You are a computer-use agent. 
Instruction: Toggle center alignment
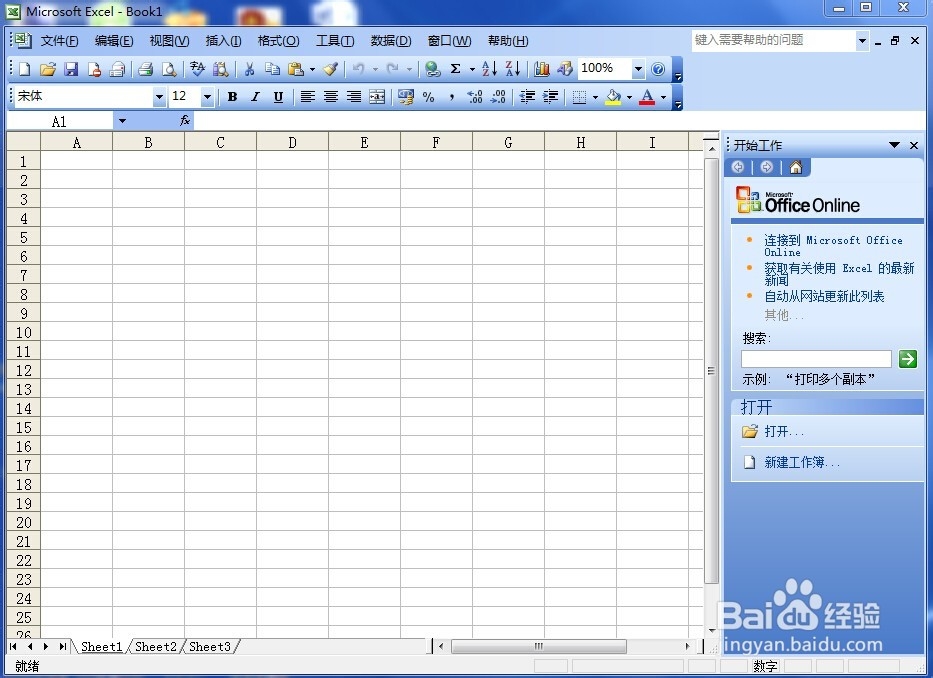click(x=331, y=96)
